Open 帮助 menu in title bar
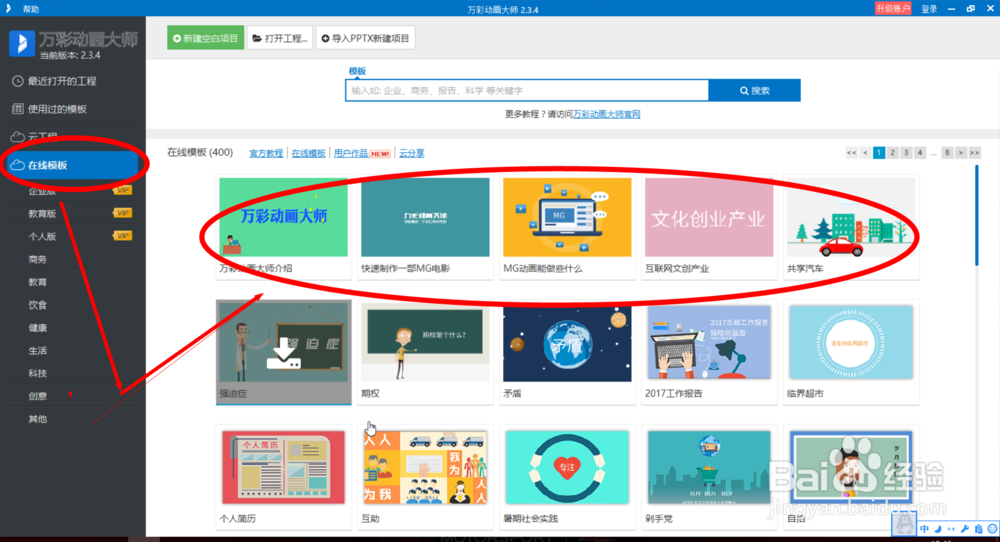This screenshot has width=1000, height=542. point(31,9)
